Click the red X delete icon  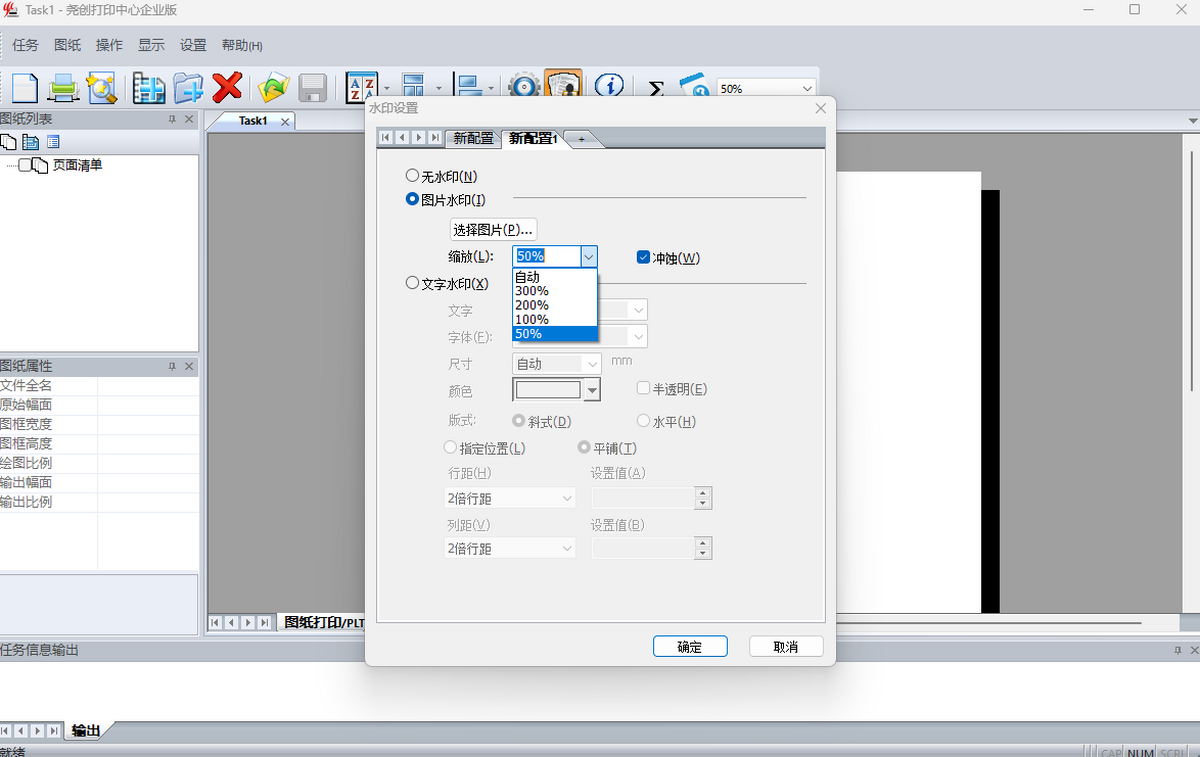227,87
